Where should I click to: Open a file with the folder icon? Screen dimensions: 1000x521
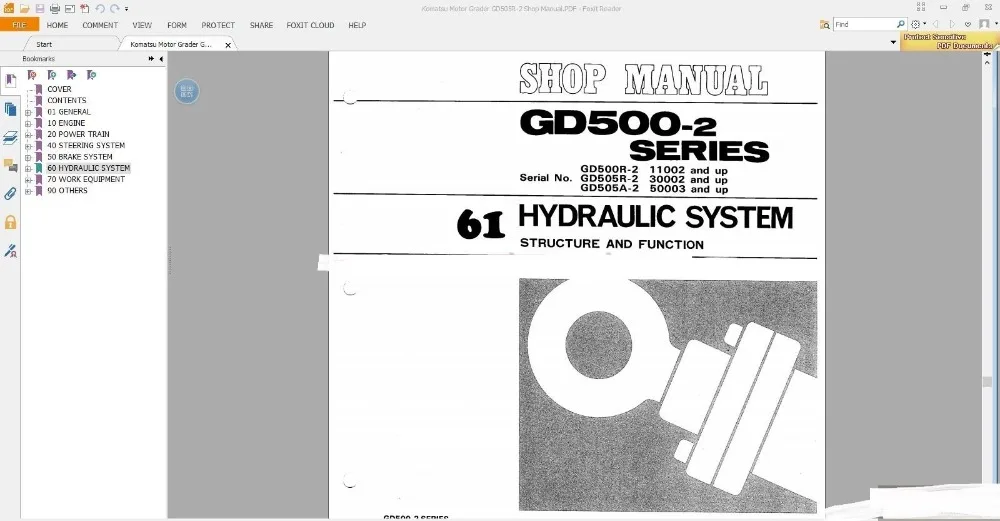click(24, 8)
